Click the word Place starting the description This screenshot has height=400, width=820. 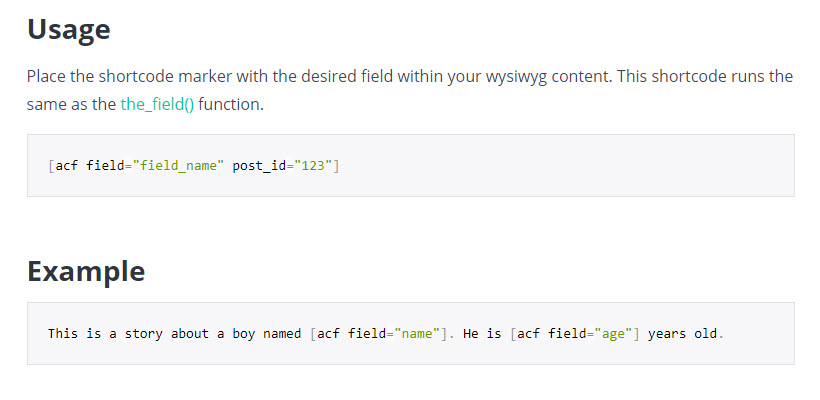point(46,77)
